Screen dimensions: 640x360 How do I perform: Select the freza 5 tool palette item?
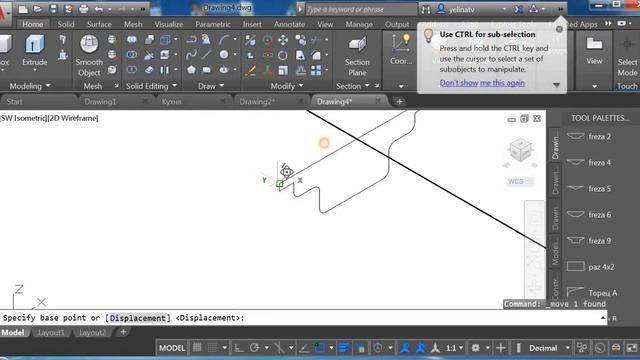coord(591,189)
